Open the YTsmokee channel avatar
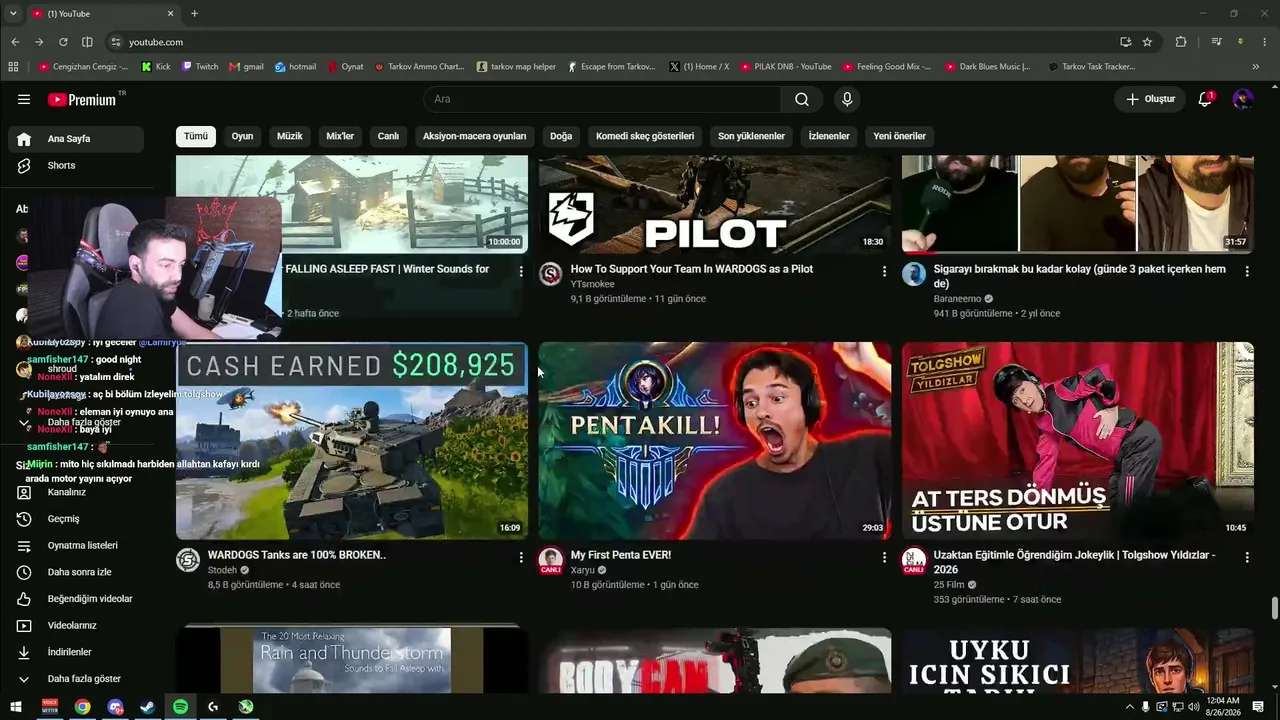Viewport: 1280px width, 720px height. 551,274
